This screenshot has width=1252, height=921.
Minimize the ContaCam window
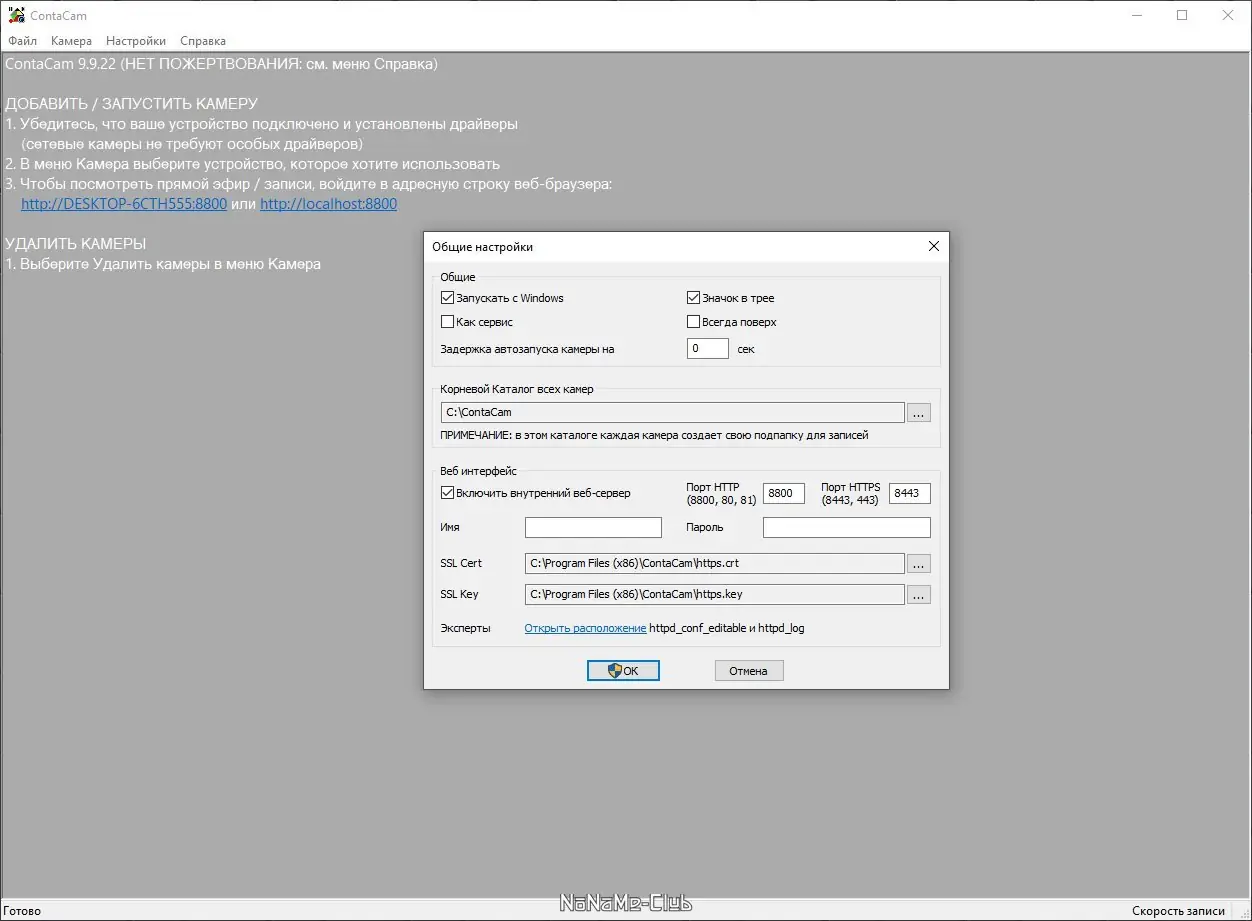point(1137,15)
